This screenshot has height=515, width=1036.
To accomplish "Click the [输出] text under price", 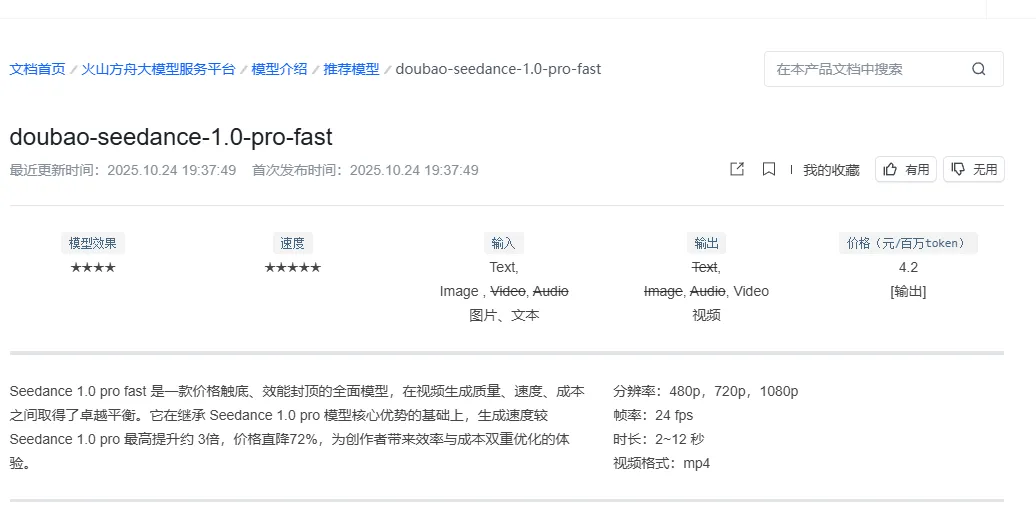I will 907,291.
